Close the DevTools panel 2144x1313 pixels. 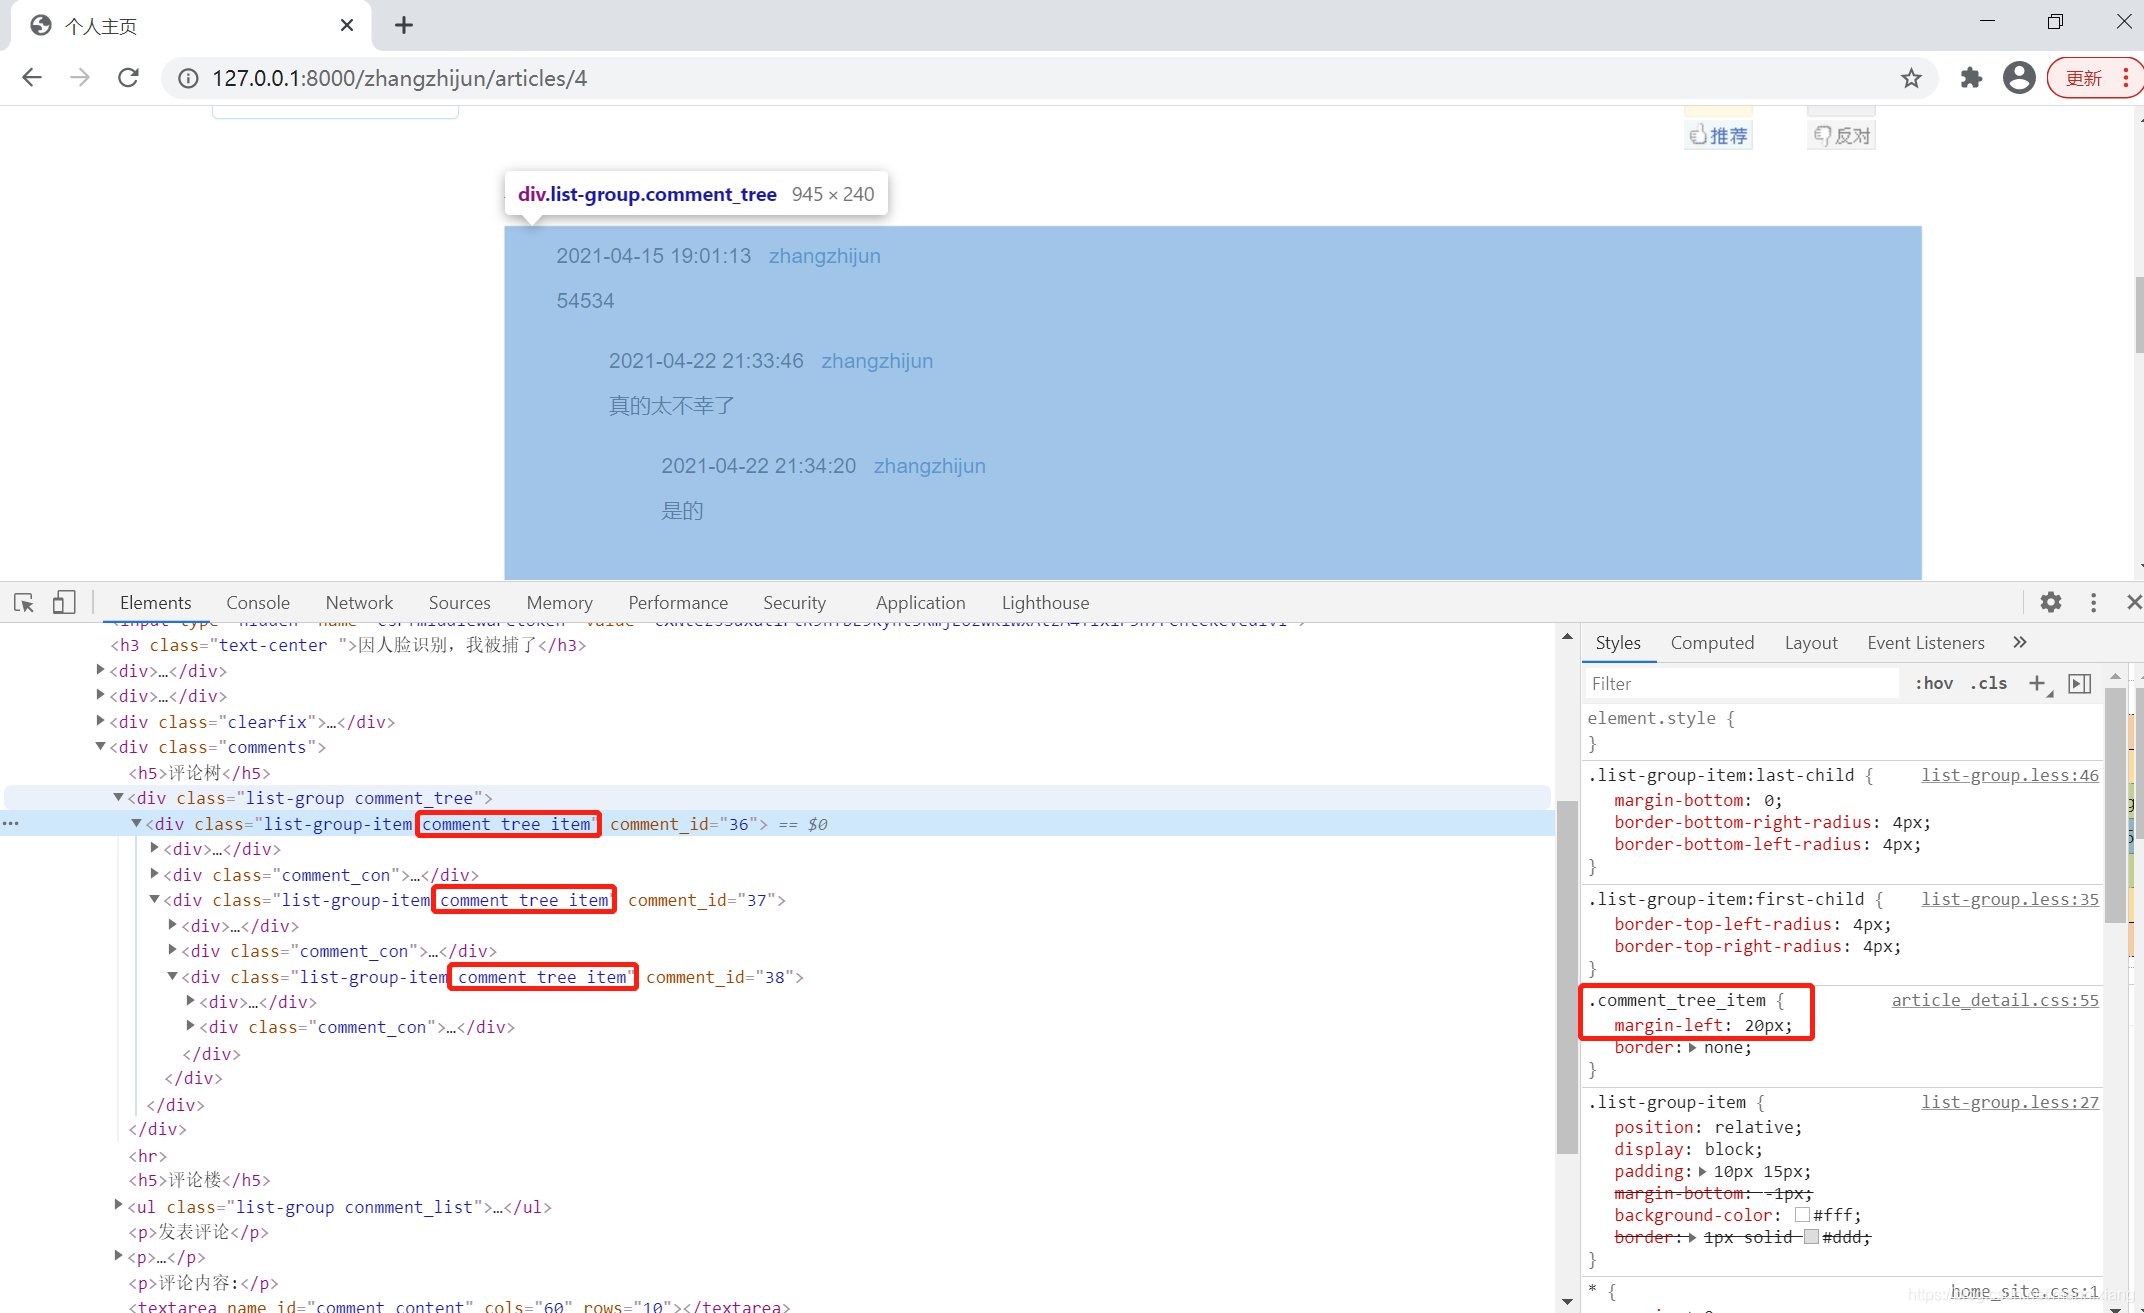pos(2133,602)
